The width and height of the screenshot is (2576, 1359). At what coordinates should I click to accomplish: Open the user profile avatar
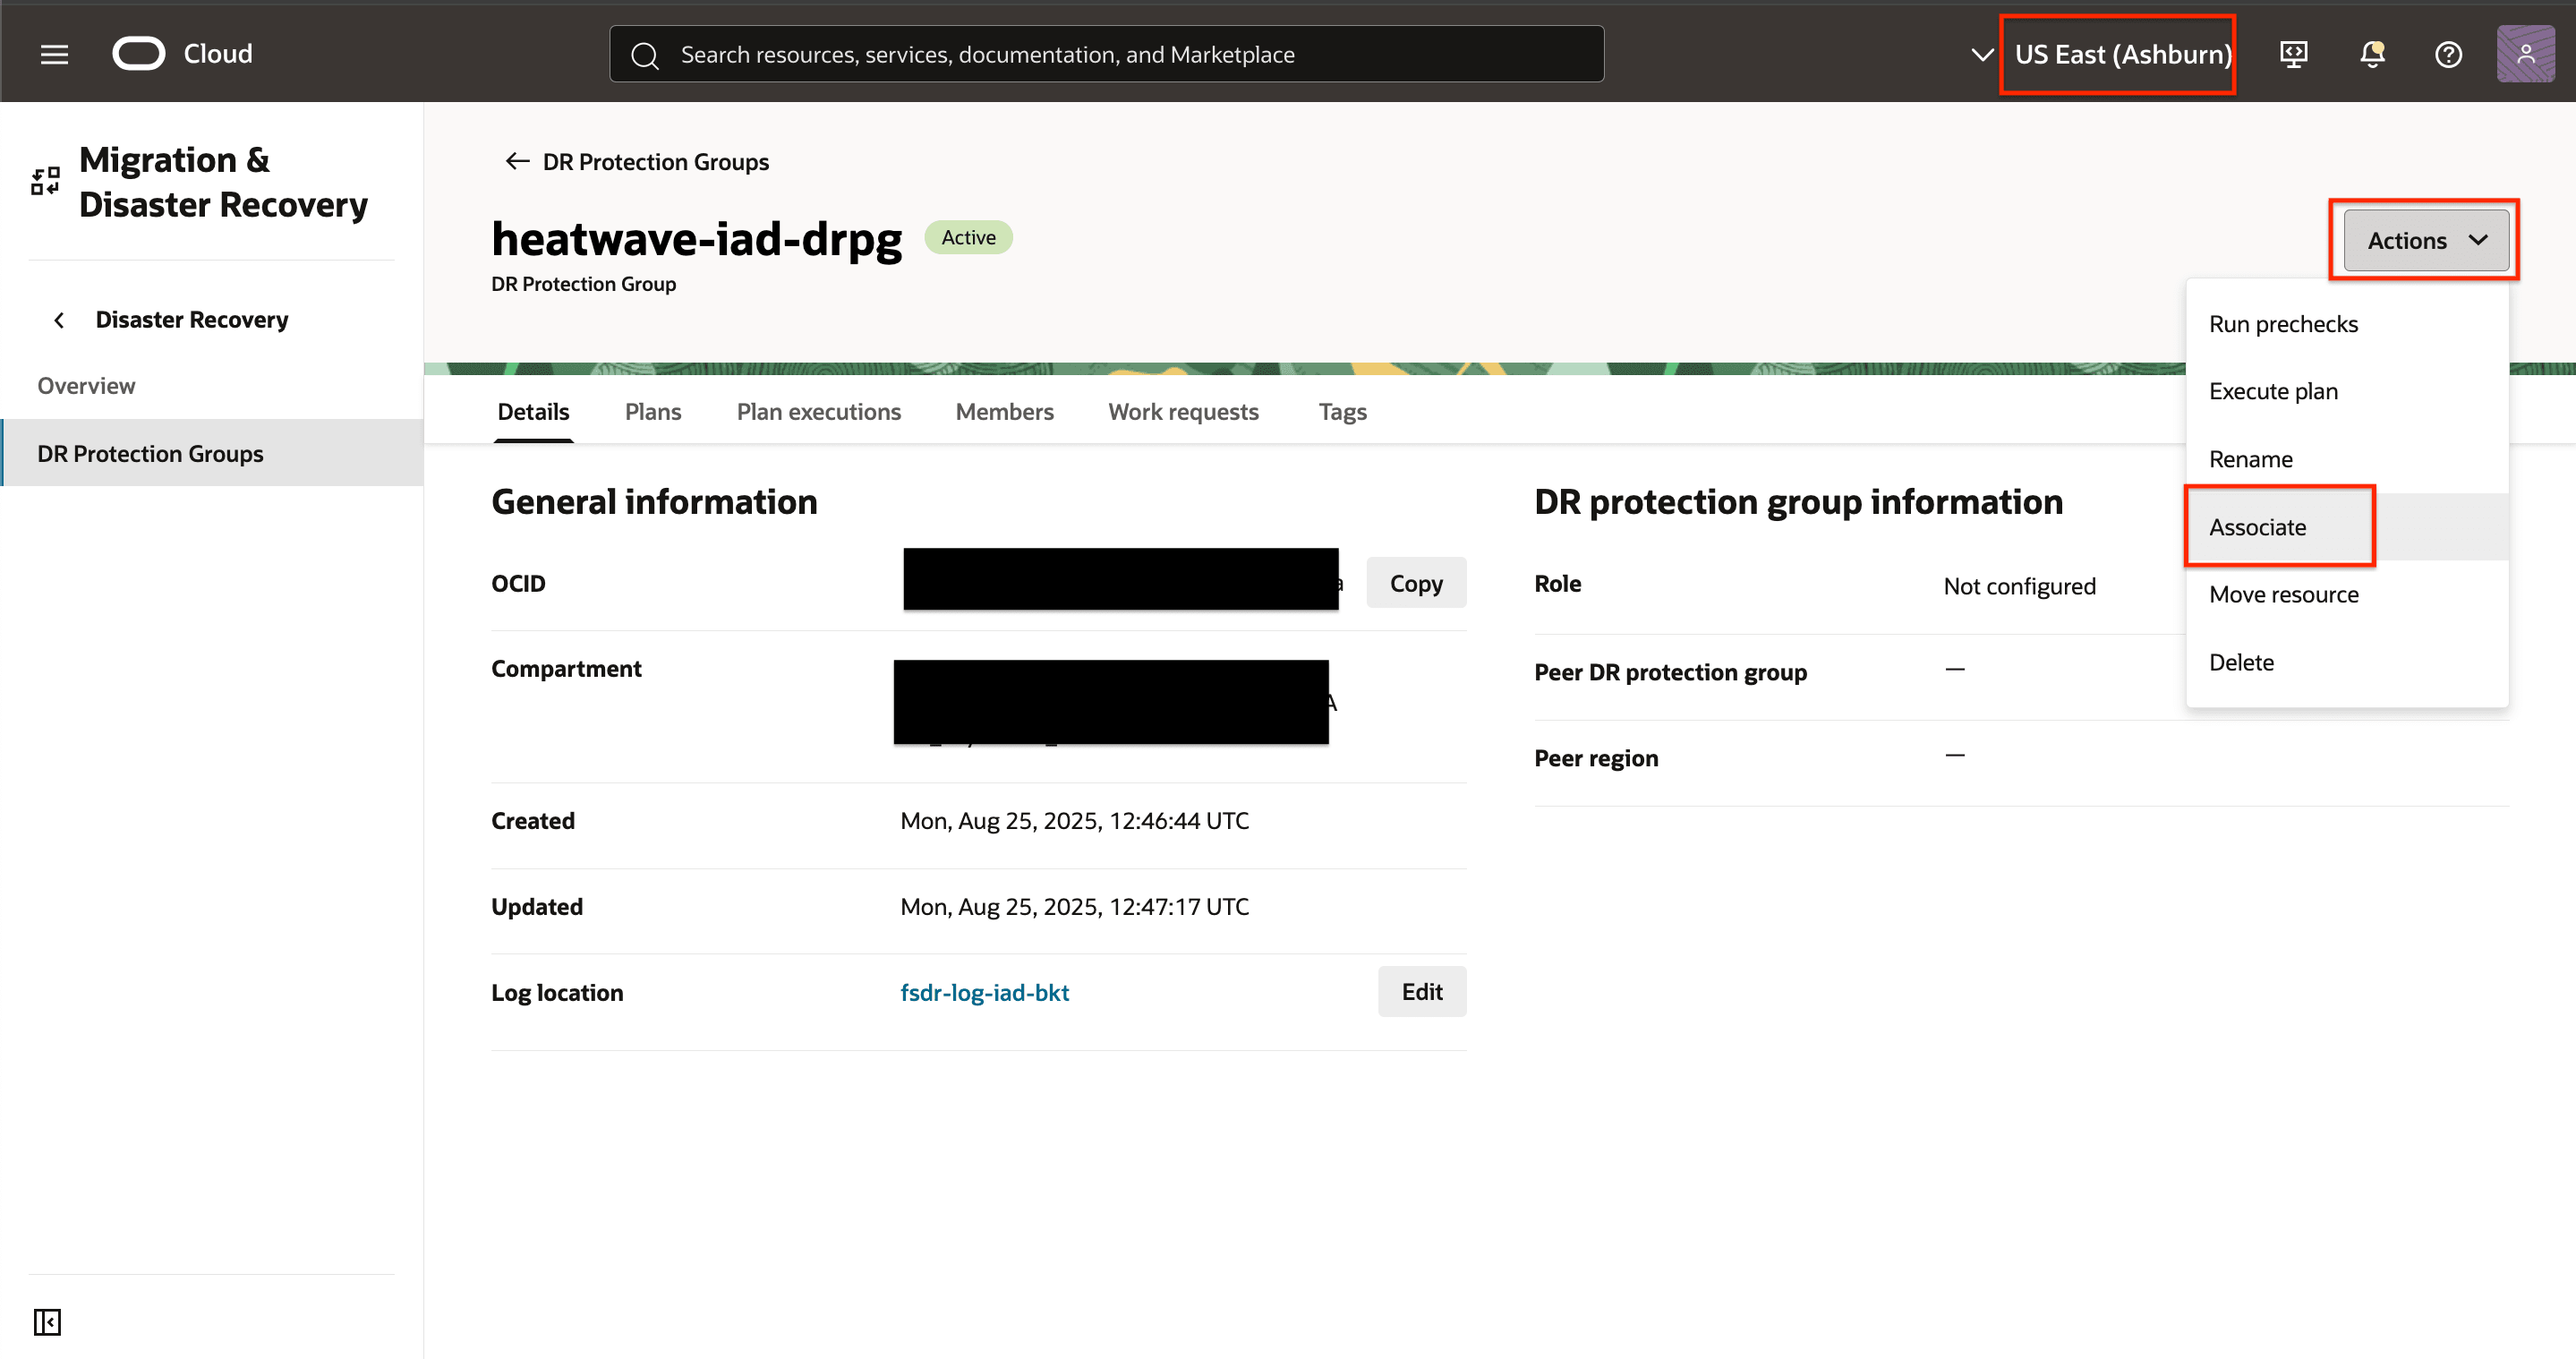[x=2525, y=54]
